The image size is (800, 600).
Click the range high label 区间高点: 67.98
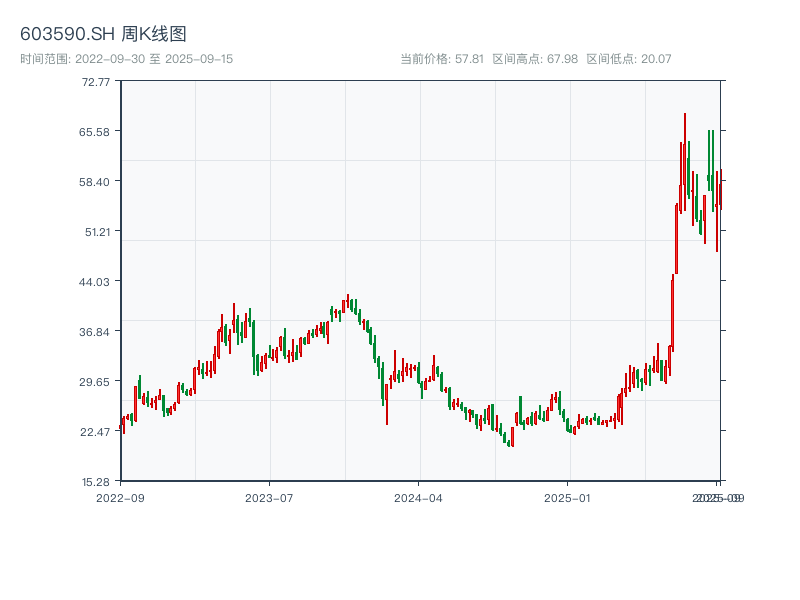tap(535, 59)
